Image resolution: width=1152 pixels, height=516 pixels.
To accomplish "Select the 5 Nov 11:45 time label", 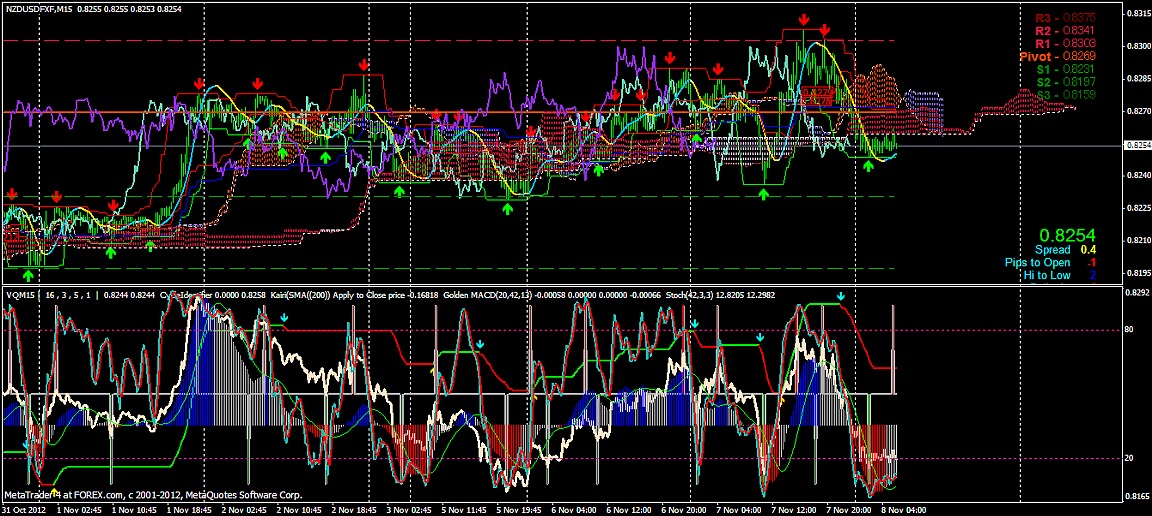I will click(464, 509).
